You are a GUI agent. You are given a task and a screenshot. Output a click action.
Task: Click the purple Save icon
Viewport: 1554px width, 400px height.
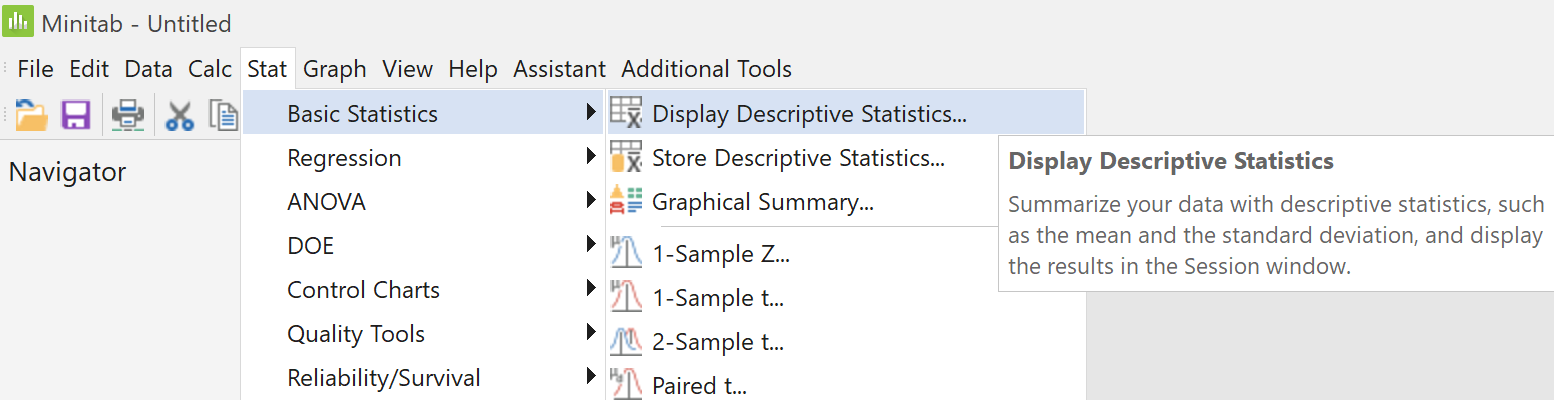pos(77,115)
